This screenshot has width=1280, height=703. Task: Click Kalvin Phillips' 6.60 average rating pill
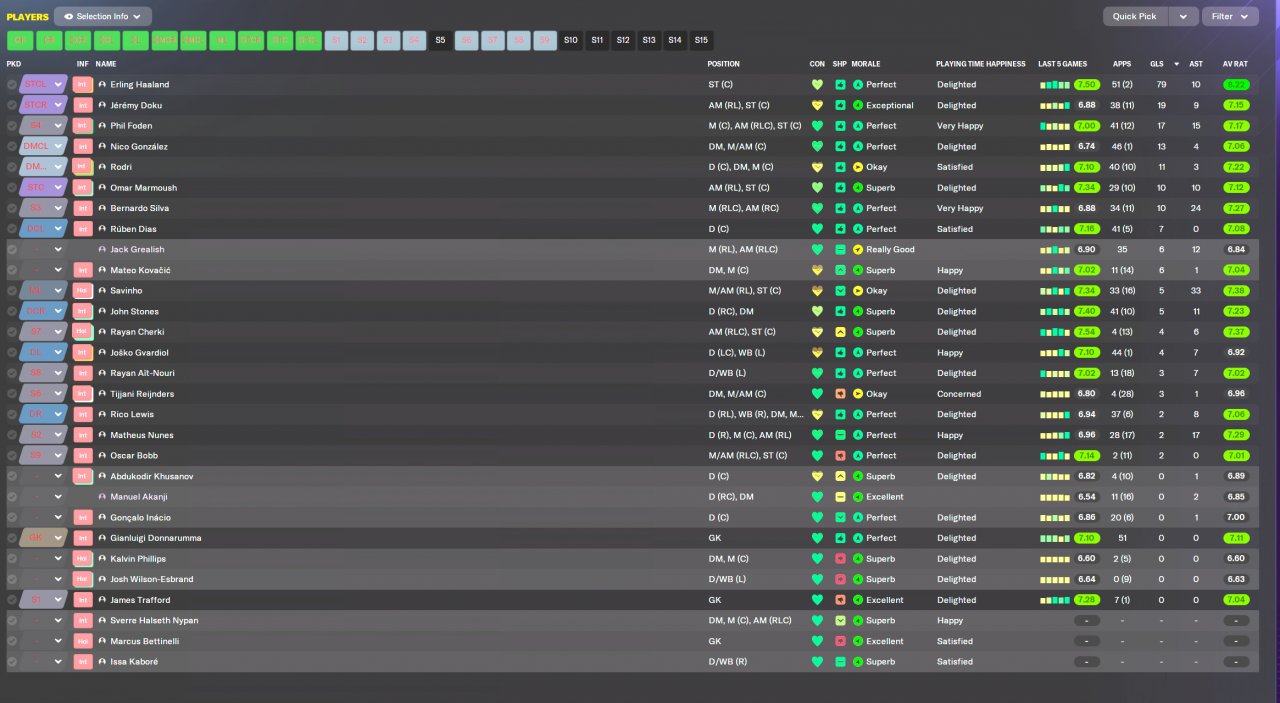pos(1236,559)
